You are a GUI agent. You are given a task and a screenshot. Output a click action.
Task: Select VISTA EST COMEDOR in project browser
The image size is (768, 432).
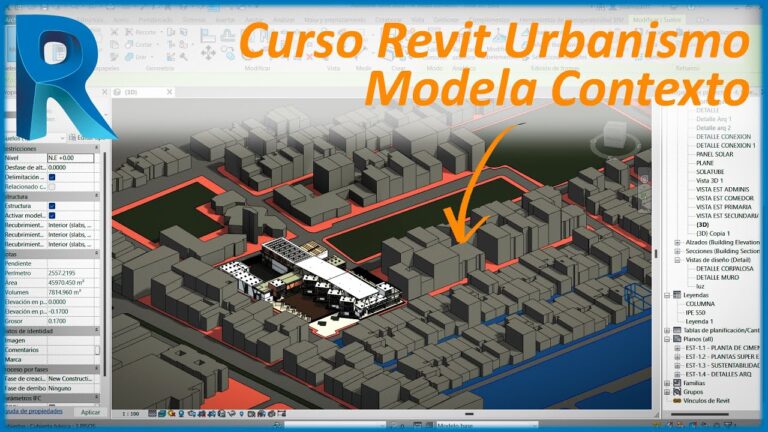pos(725,198)
